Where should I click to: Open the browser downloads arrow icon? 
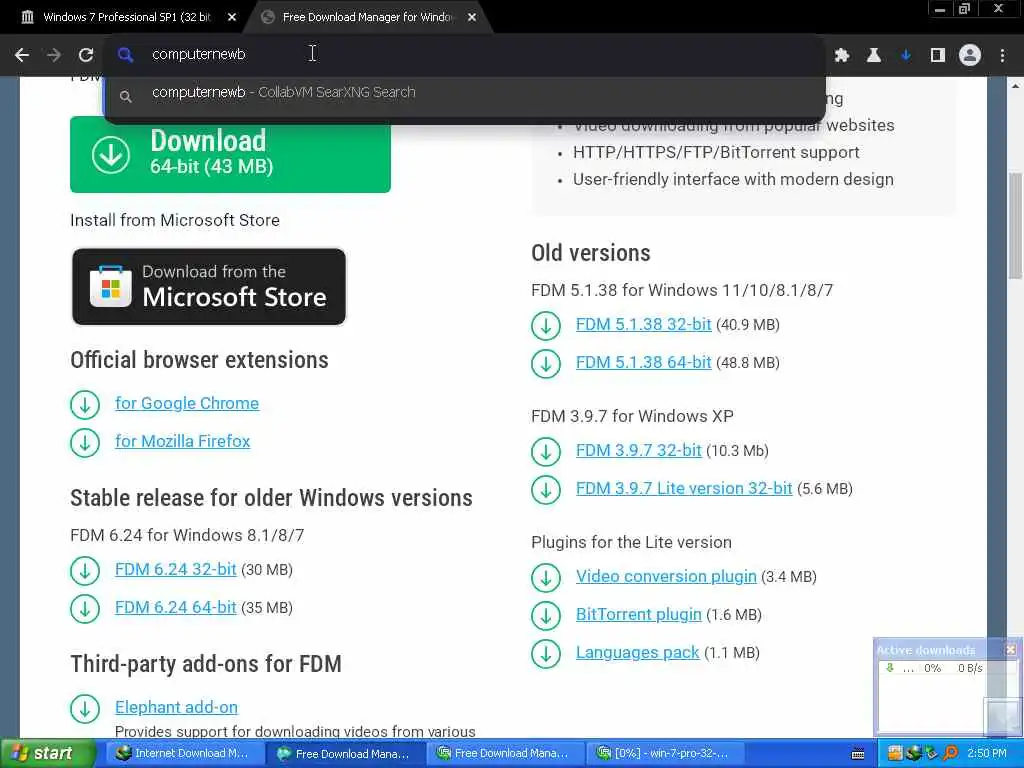click(x=906, y=56)
